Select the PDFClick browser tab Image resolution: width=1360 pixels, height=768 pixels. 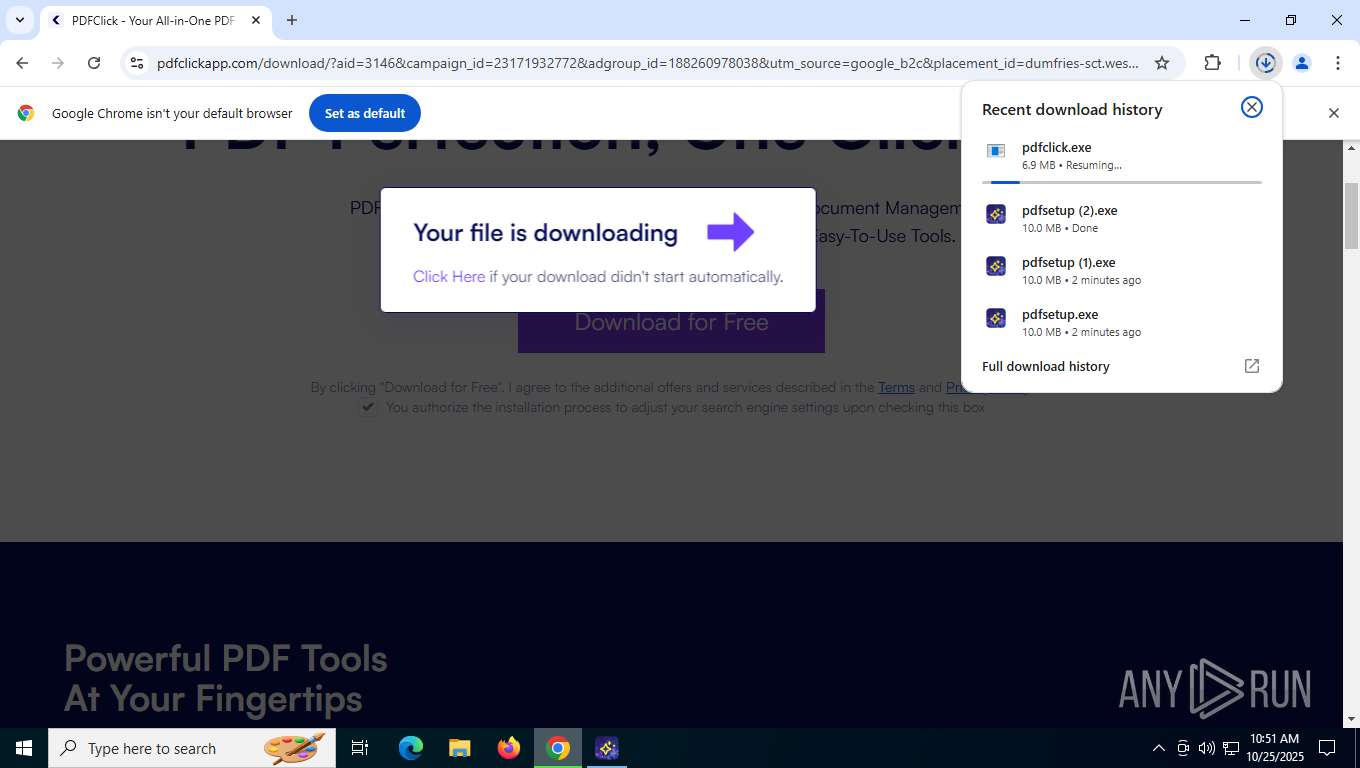(x=155, y=20)
